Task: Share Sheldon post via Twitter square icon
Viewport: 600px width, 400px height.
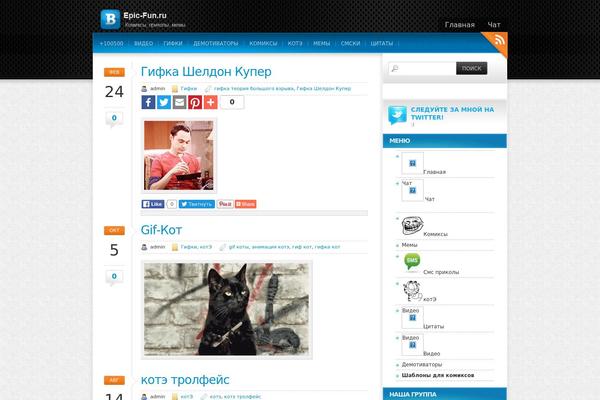Action: [164, 102]
